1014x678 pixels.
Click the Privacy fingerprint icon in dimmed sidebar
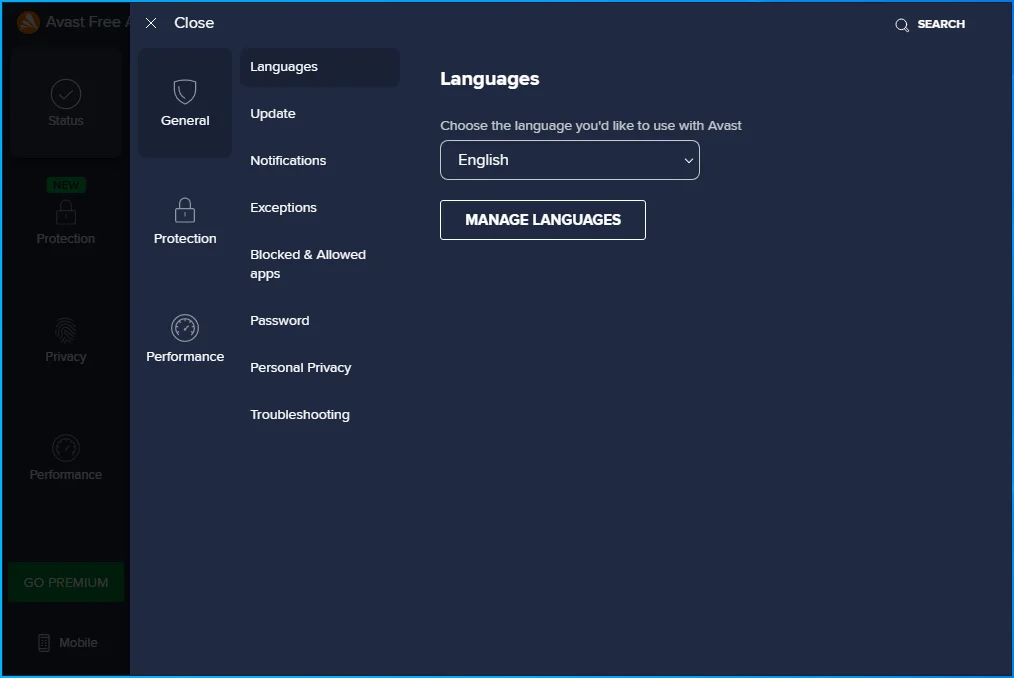(66, 331)
